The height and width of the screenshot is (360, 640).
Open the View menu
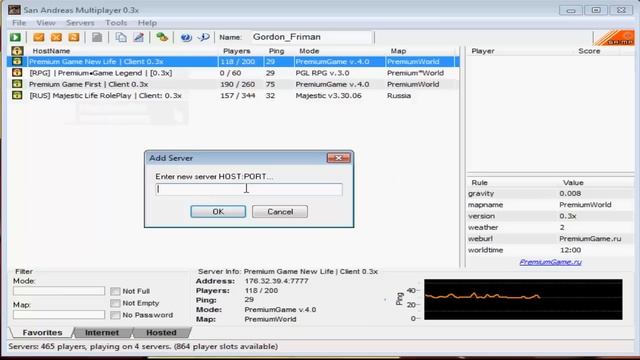pos(46,23)
